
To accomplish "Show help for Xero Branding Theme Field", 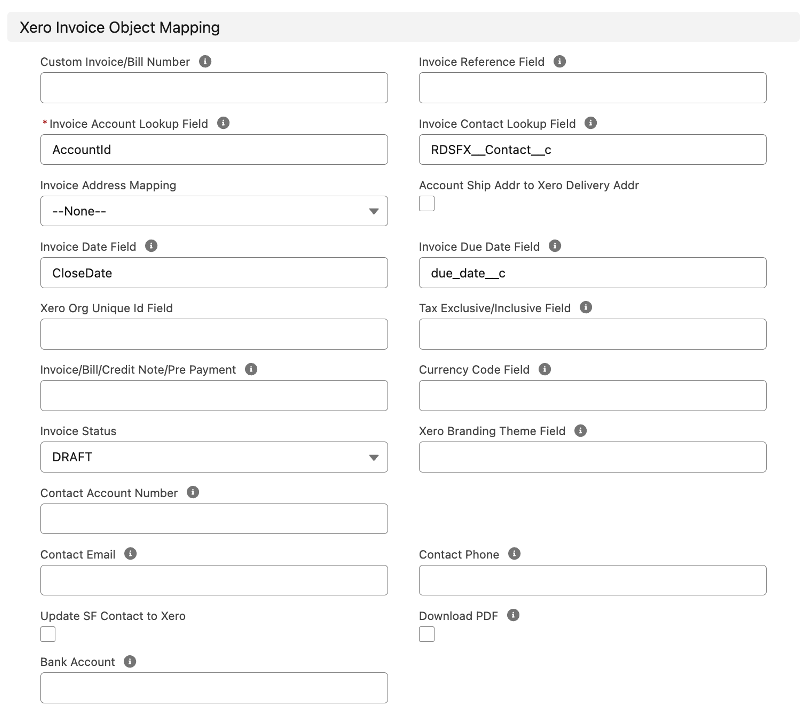I will point(581,431).
